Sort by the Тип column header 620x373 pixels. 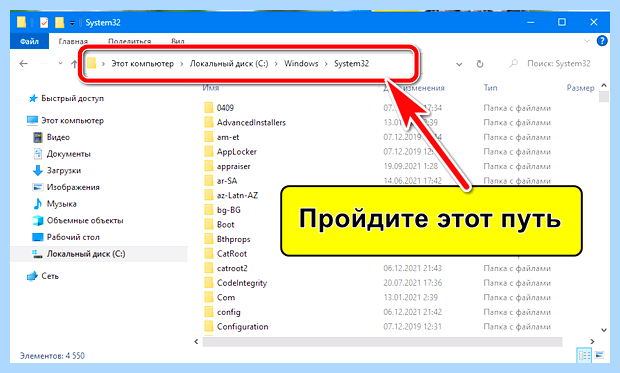coord(490,87)
